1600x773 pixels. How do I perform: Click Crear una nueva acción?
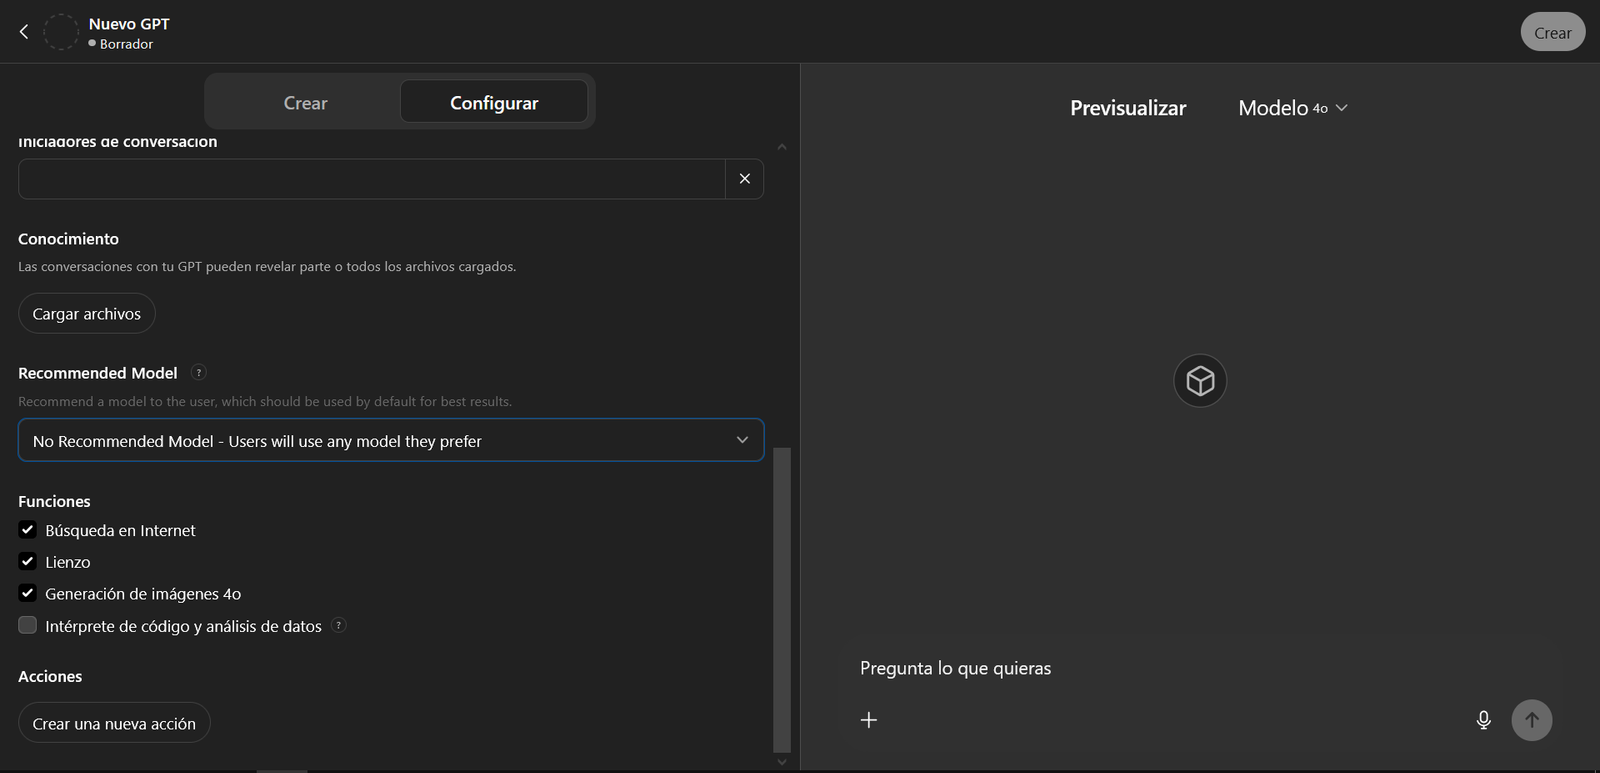(x=114, y=723)
